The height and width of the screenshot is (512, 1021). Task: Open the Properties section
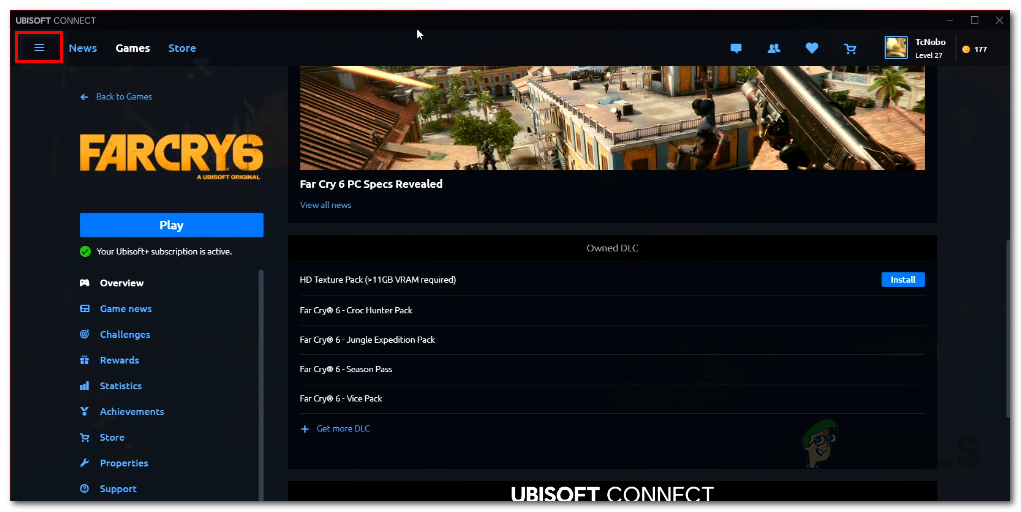(x=124, y=463)
